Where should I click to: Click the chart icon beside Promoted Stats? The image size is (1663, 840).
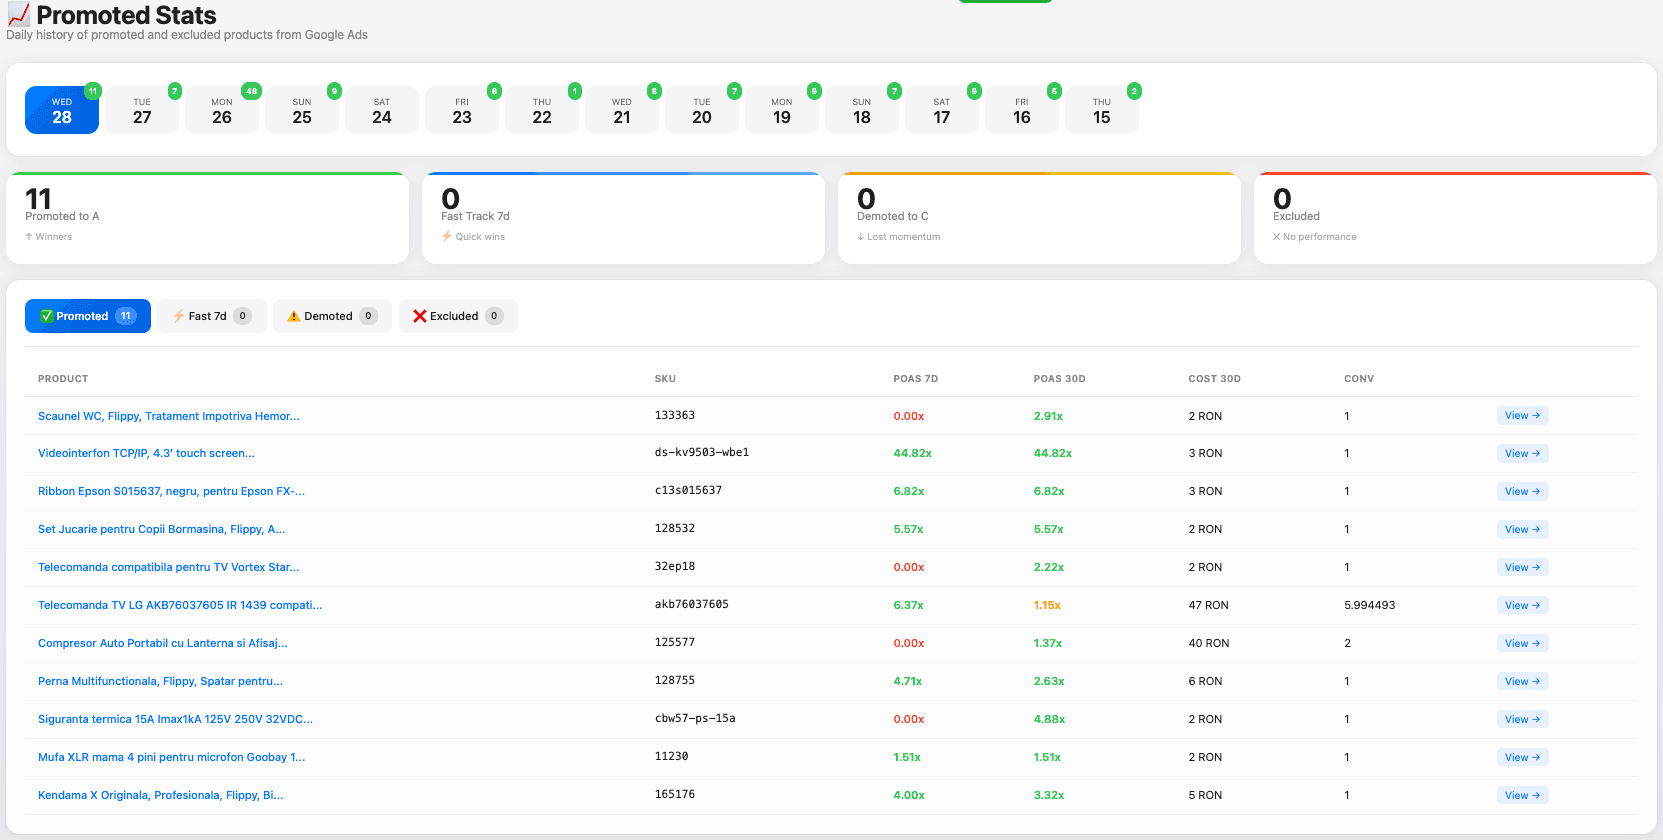pyautogui.click(x=19, y=15)
